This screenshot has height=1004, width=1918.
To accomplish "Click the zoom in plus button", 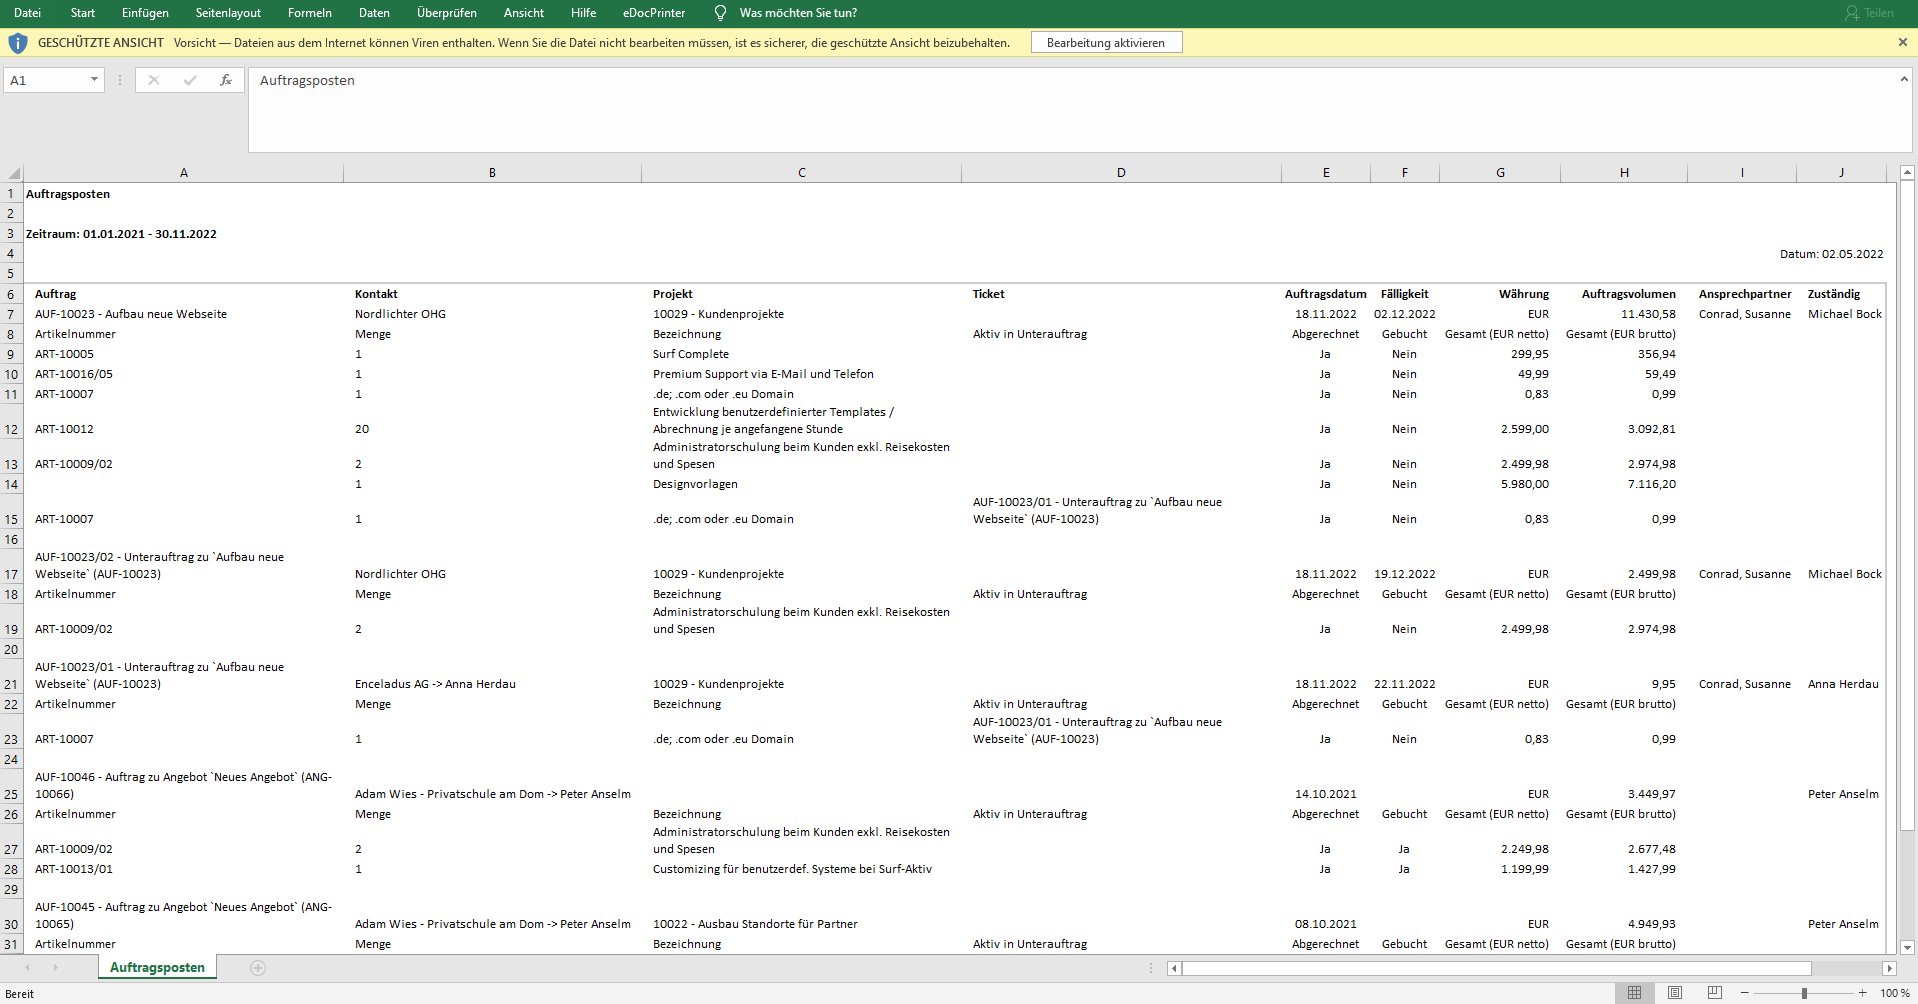I will pos(1862,993).
